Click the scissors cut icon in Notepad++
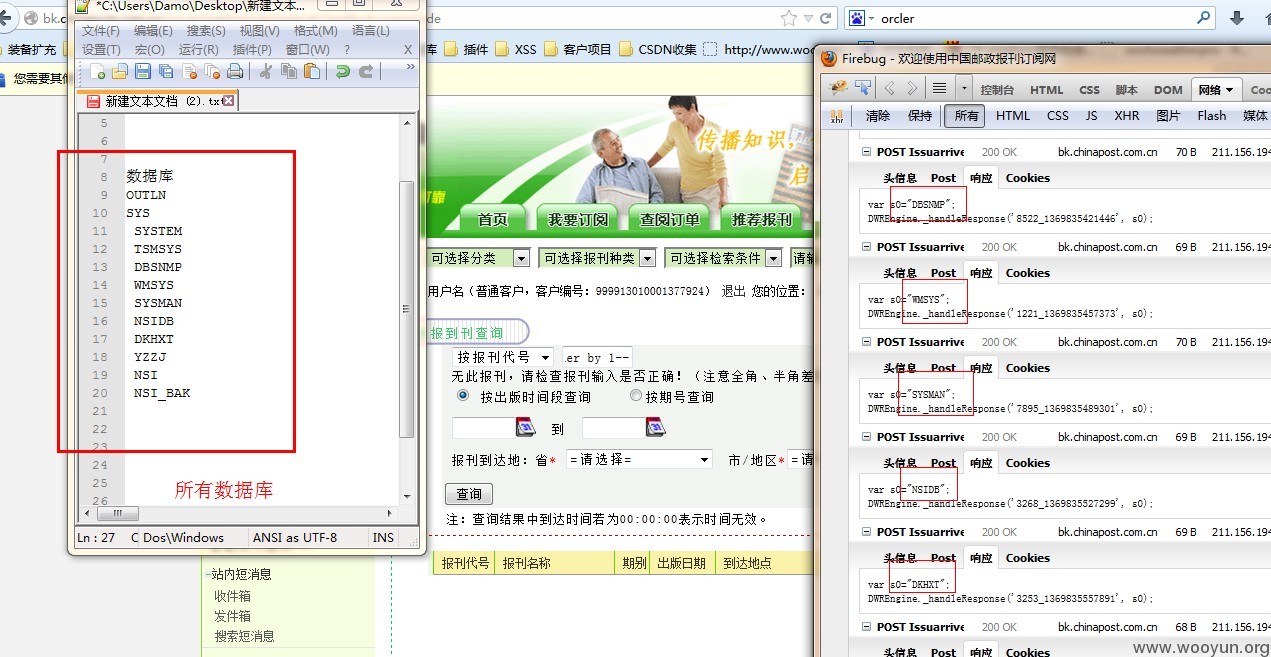The image size is (1271, 657). 266,71
